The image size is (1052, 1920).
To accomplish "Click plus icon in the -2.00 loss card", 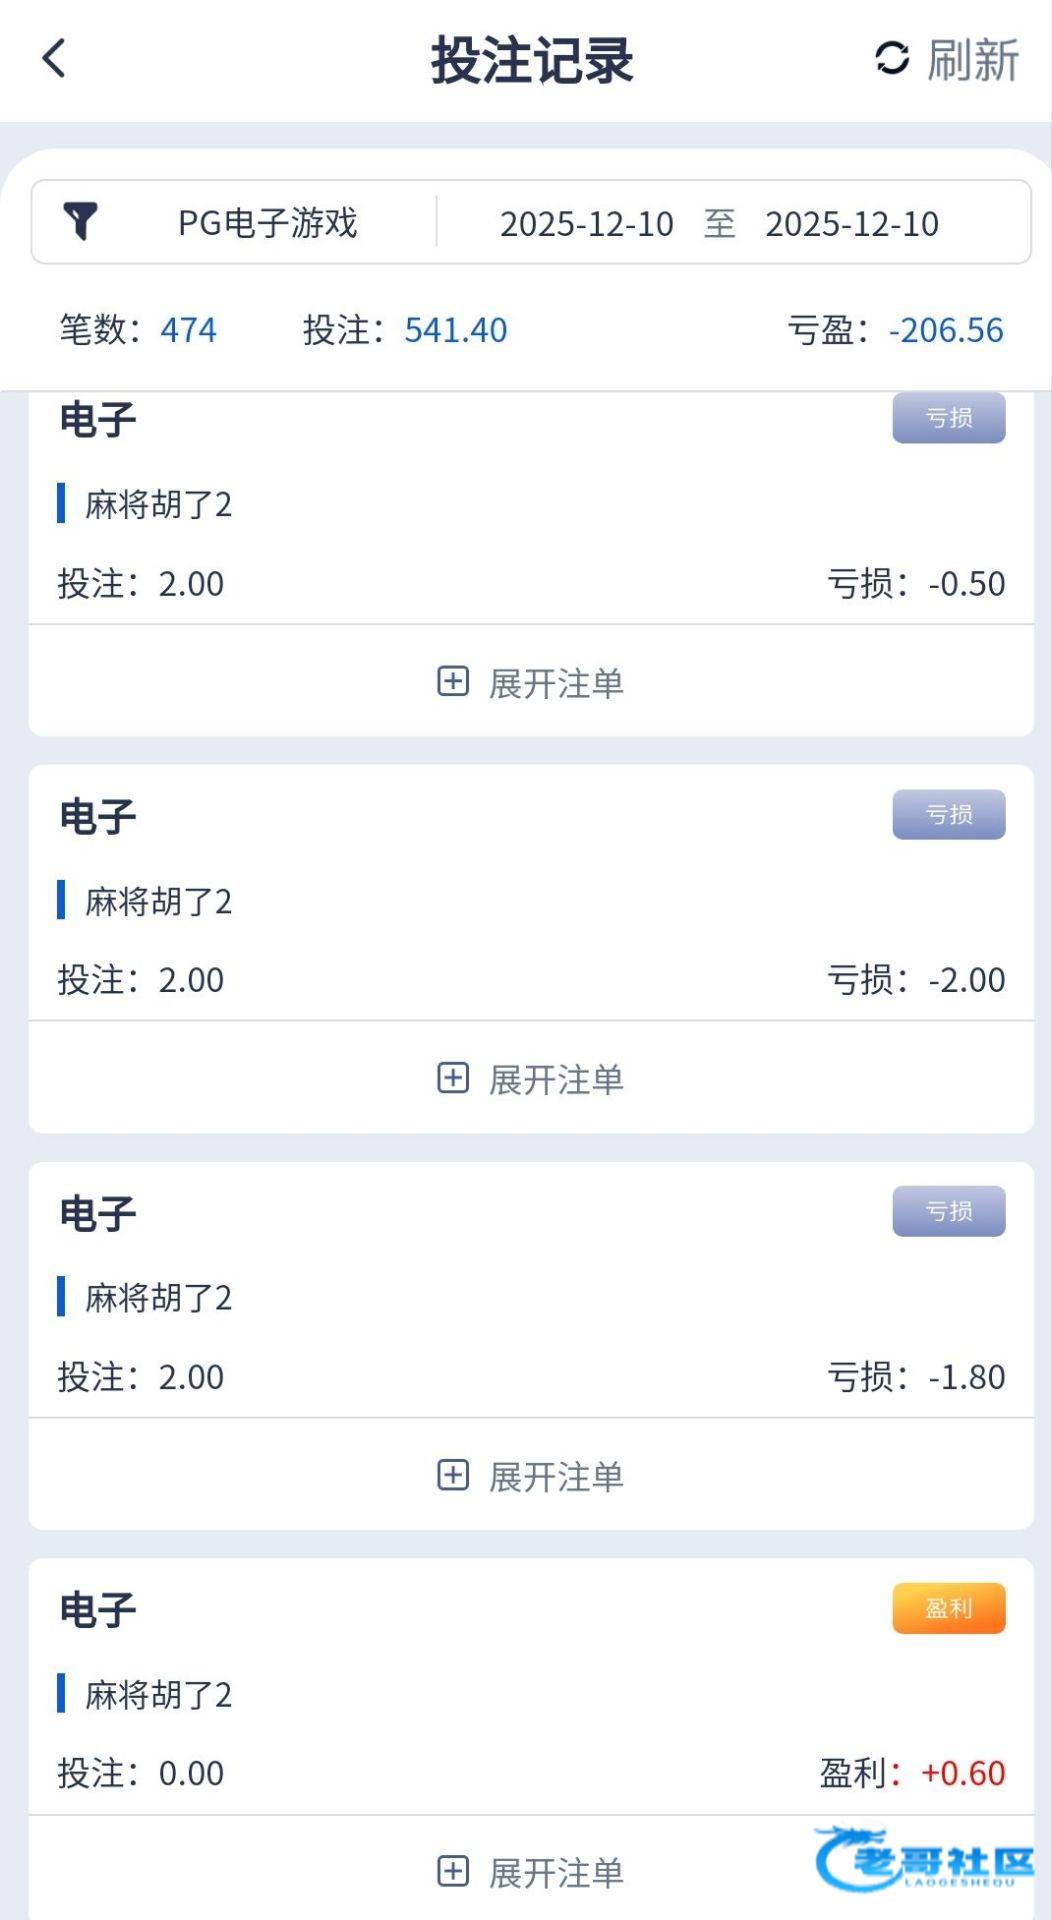I will [x=453, y=1078].
